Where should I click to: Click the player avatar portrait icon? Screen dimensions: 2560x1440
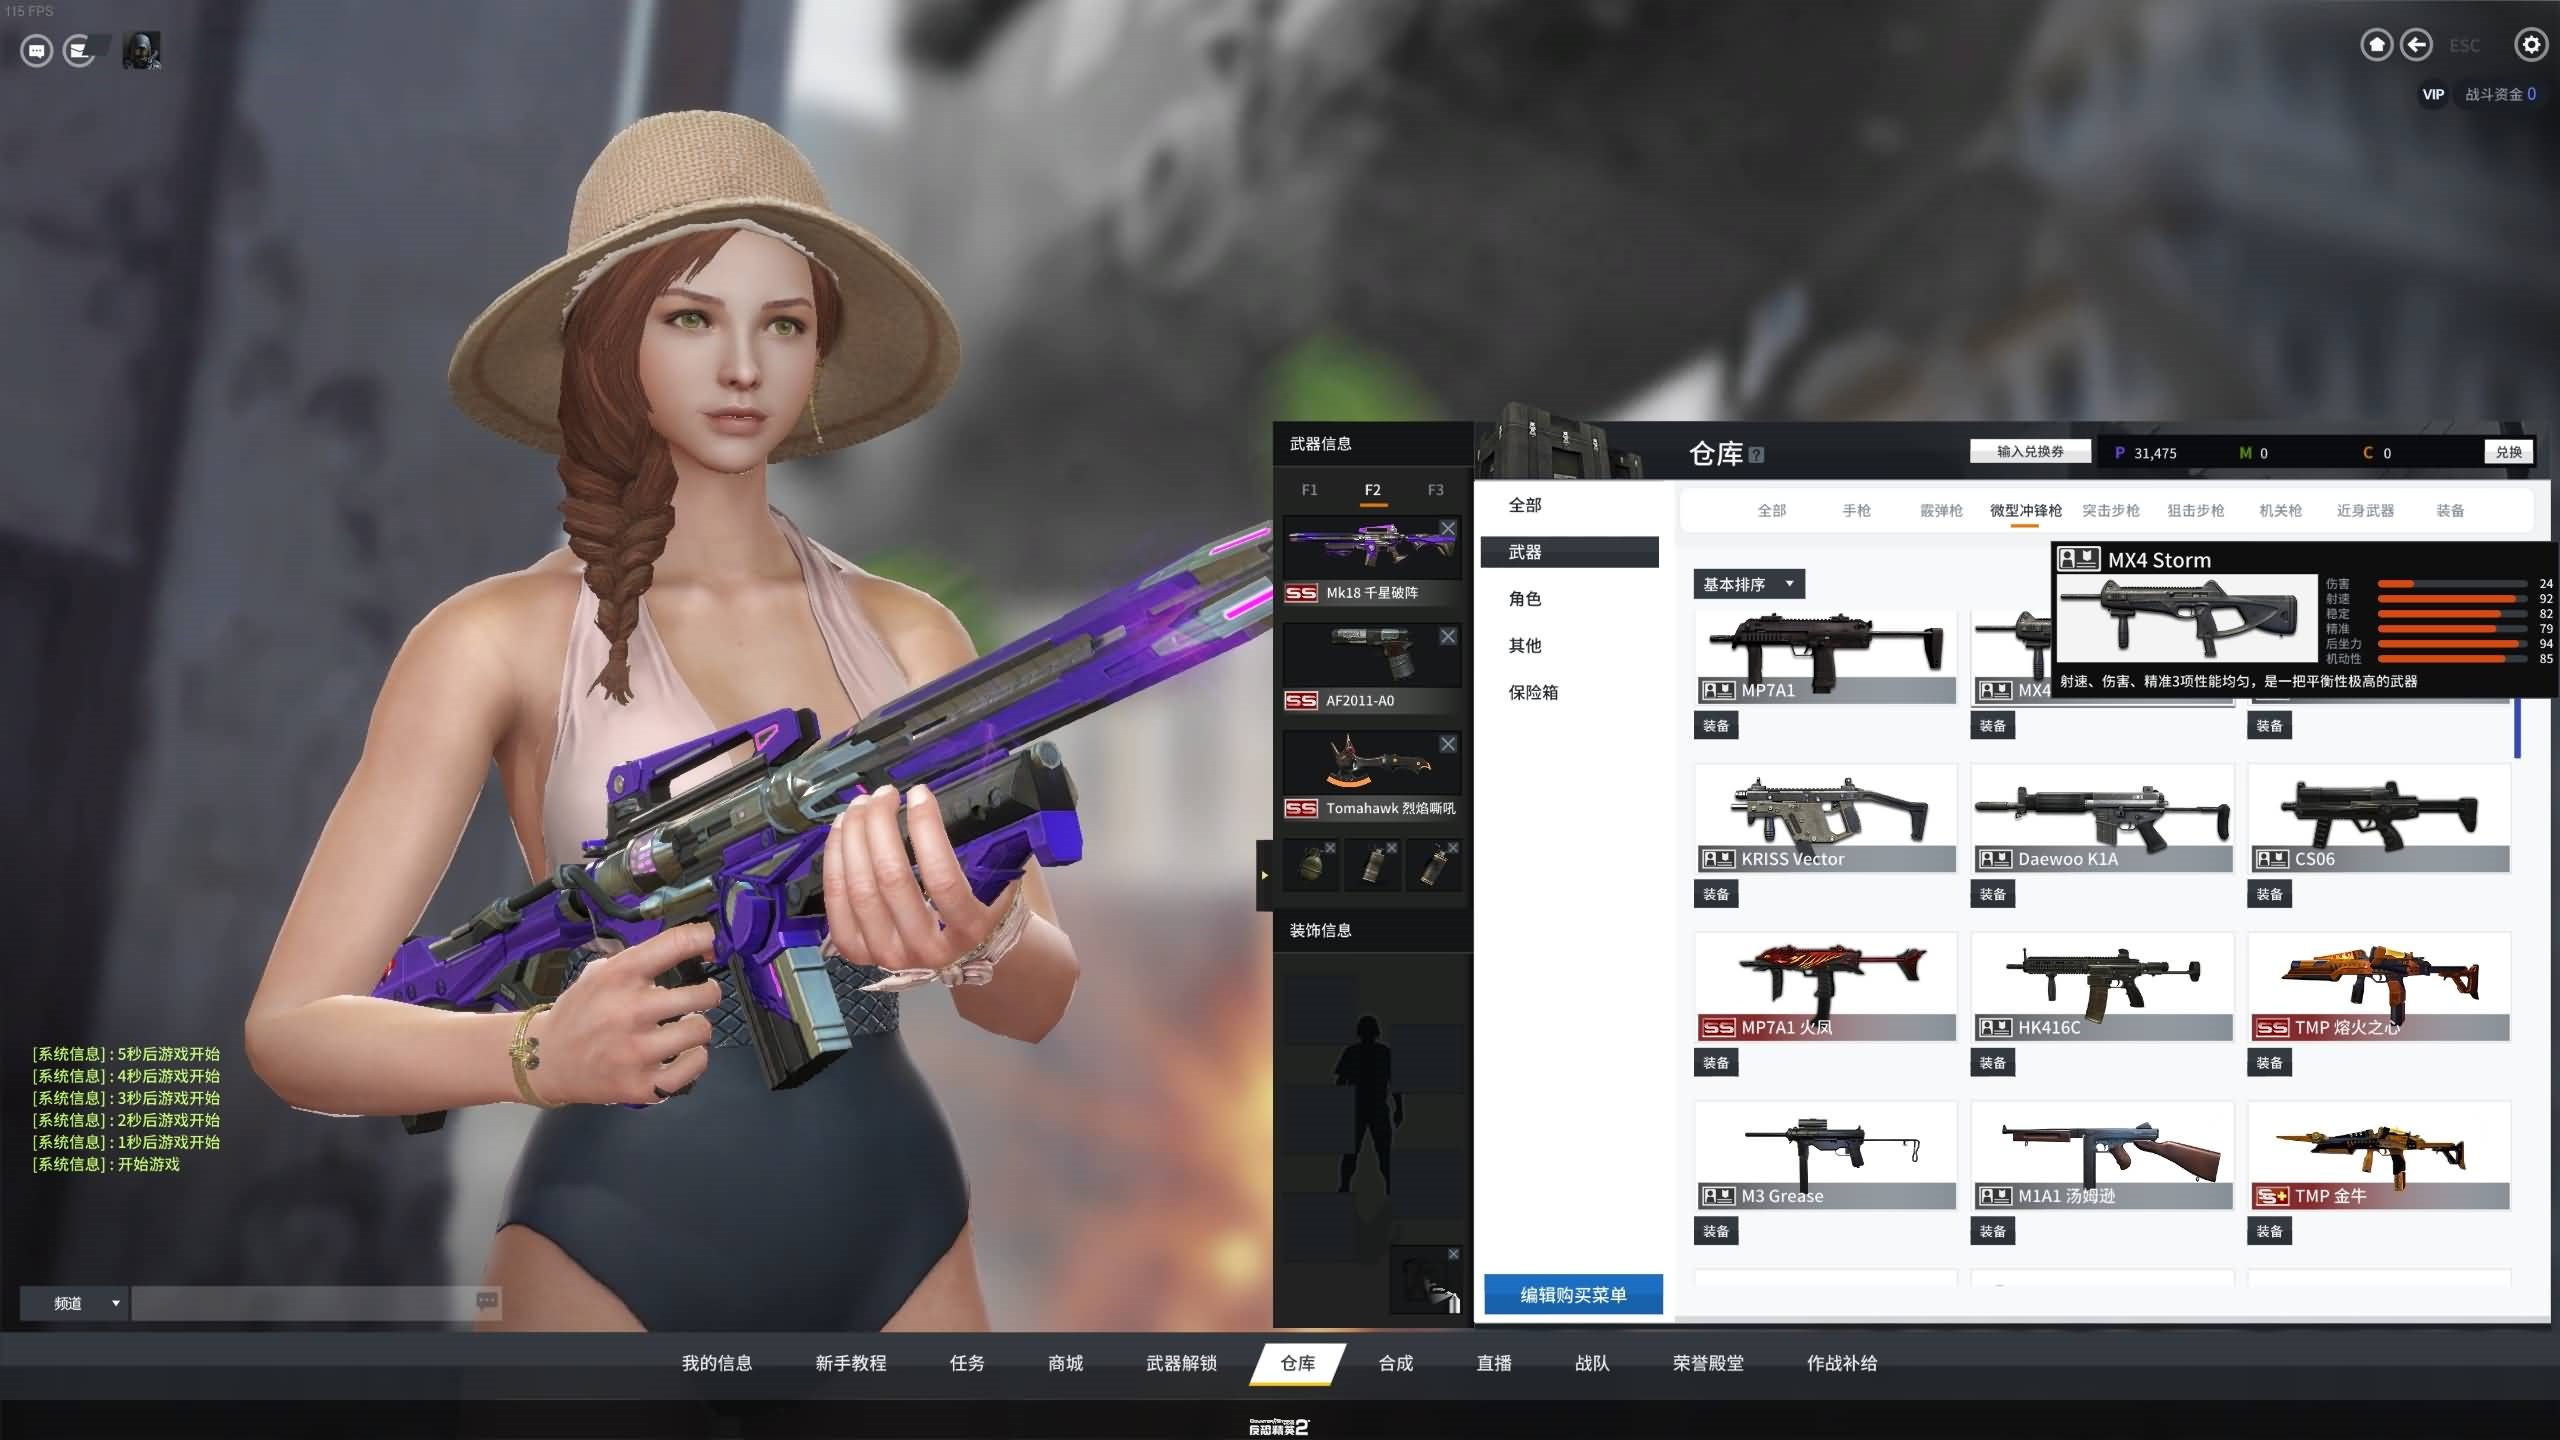tap(141, 50)
